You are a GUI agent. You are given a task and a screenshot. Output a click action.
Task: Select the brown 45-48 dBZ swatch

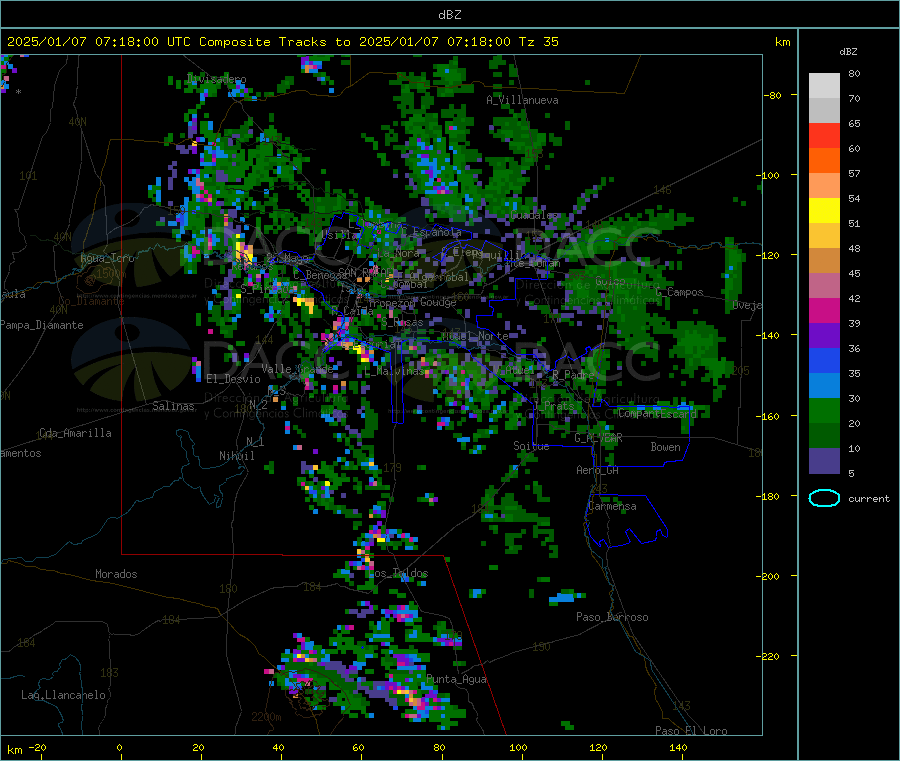tap(824, 261)
